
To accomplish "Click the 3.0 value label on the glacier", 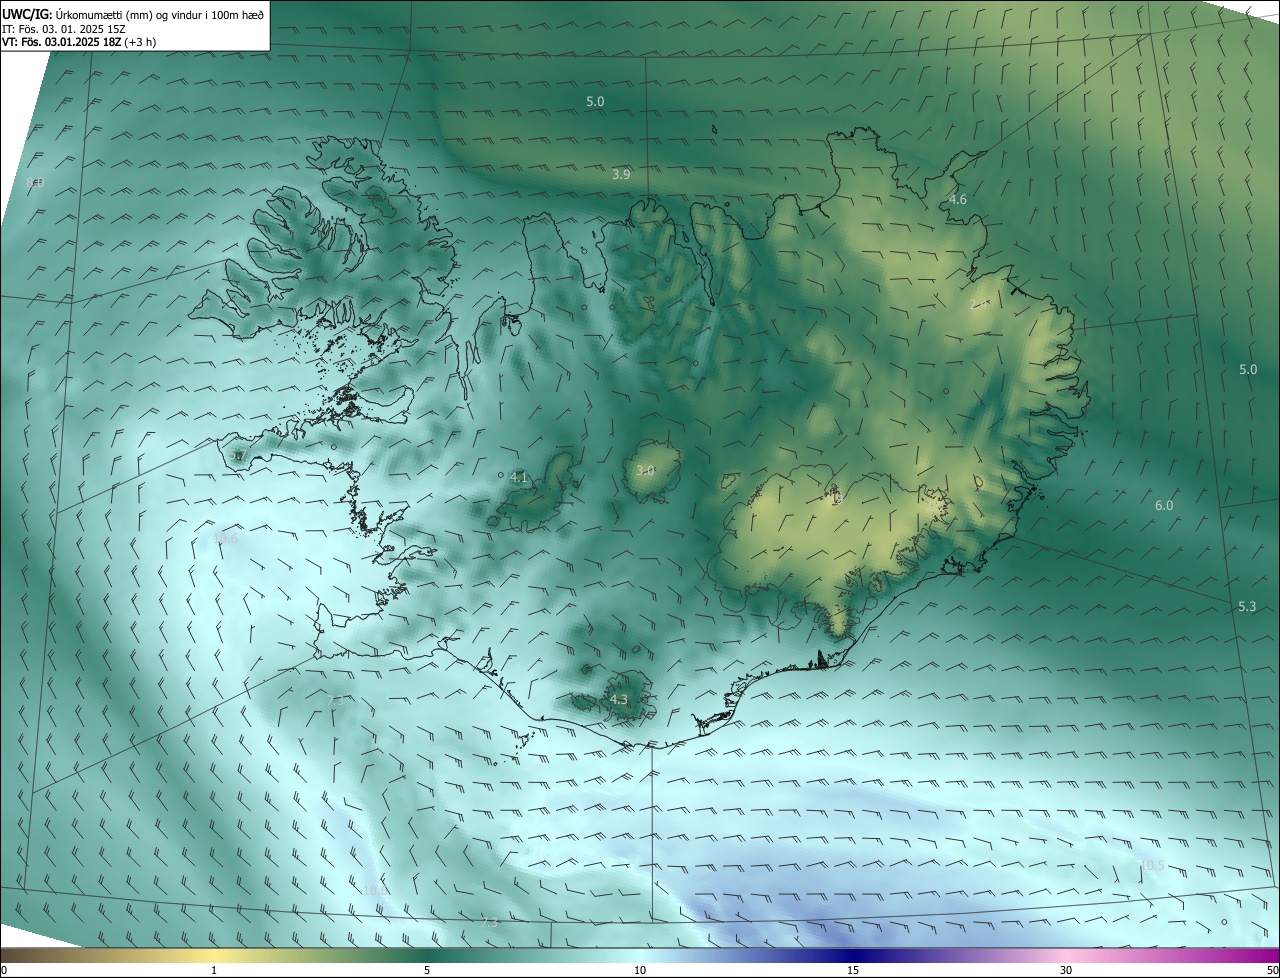I will coord(645,470).
